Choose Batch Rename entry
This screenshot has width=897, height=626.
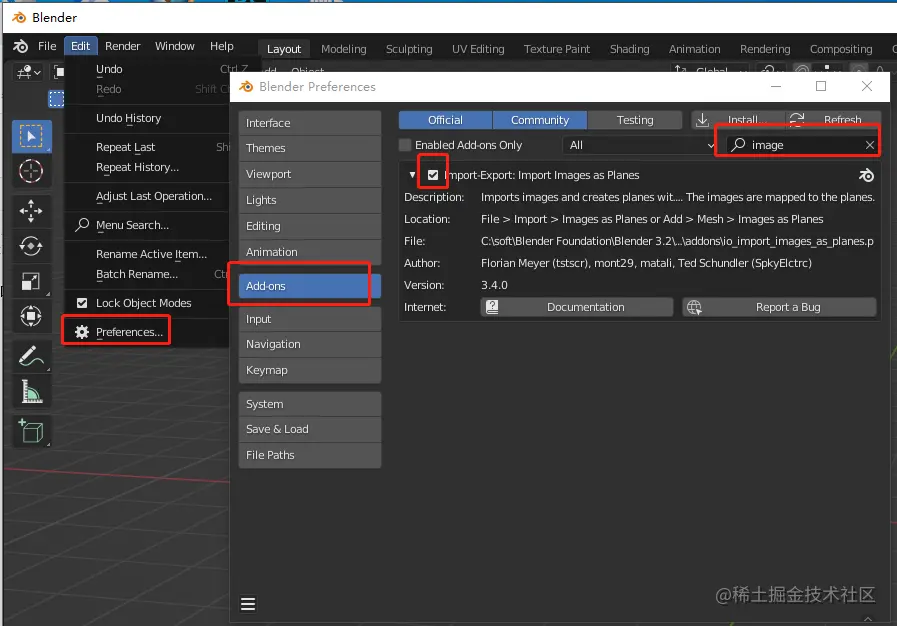[x=147, y=274]
